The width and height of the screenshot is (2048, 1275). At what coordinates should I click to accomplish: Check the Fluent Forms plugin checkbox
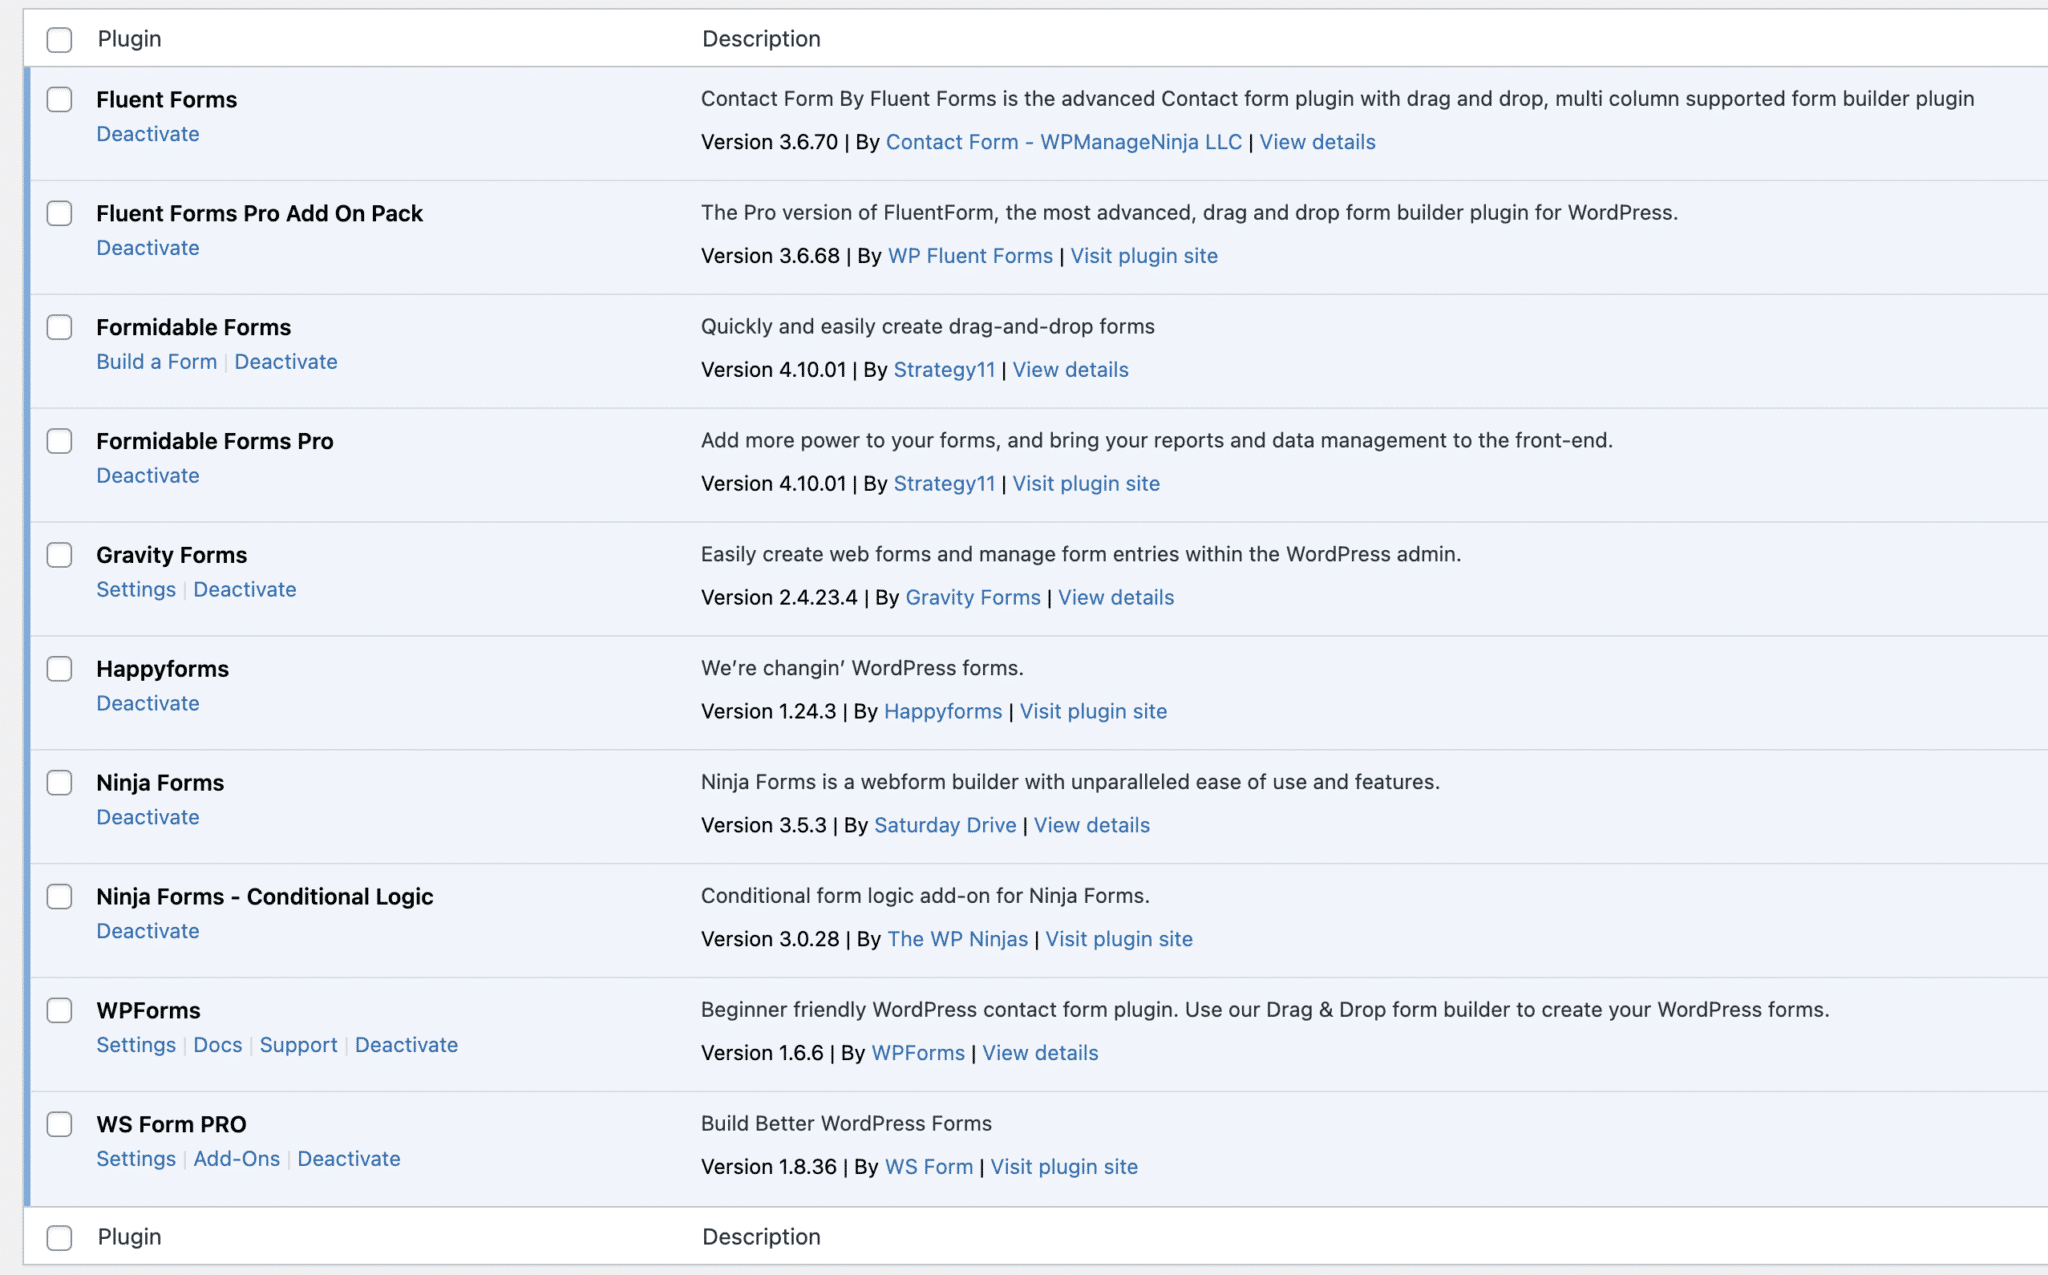59,100
